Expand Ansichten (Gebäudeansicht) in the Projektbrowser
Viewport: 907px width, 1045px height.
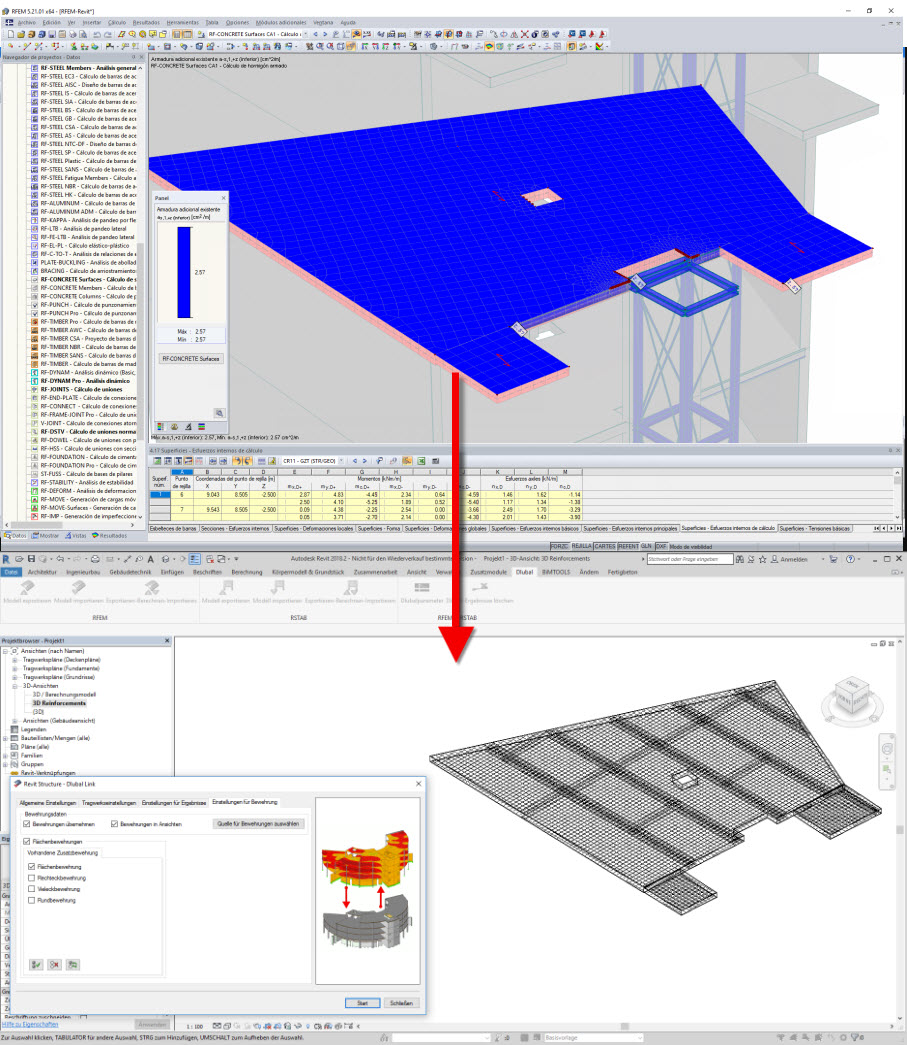(15, 719)
